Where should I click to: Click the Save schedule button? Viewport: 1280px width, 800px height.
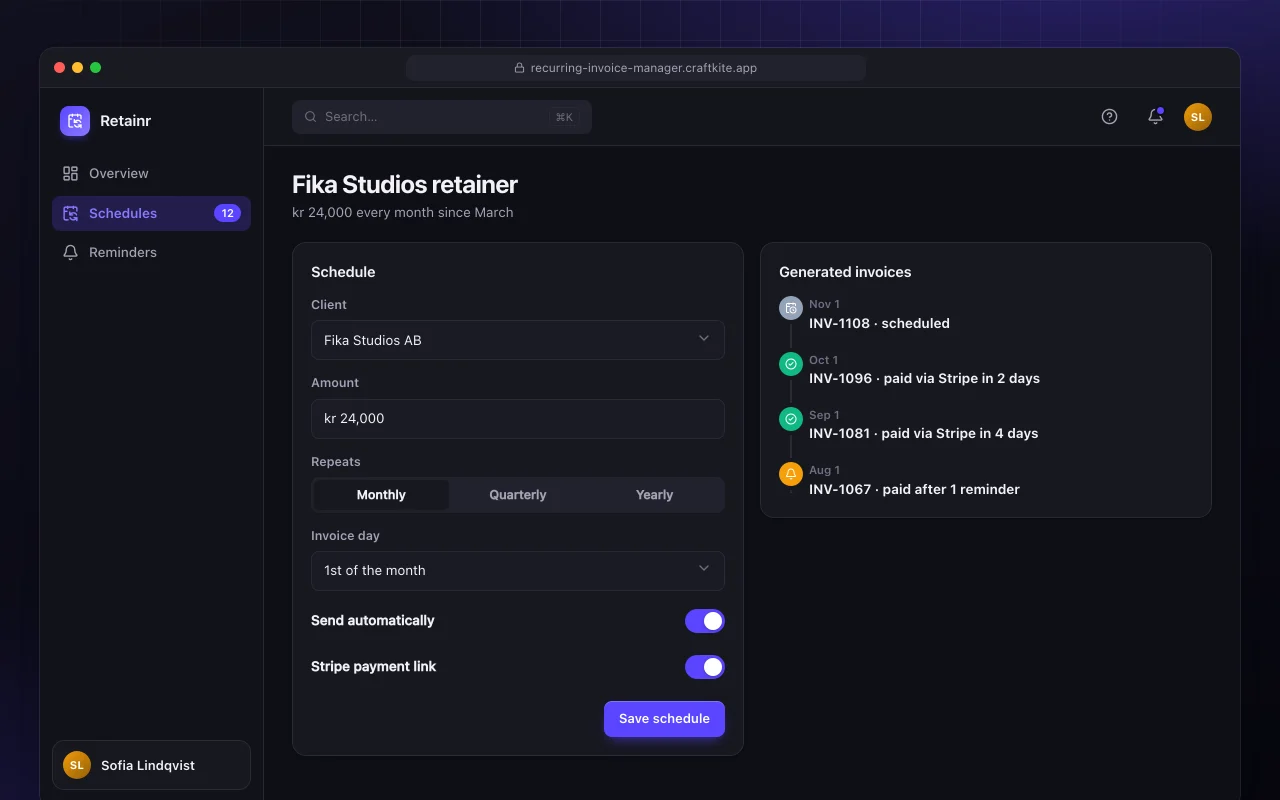[x=664, y=719]
